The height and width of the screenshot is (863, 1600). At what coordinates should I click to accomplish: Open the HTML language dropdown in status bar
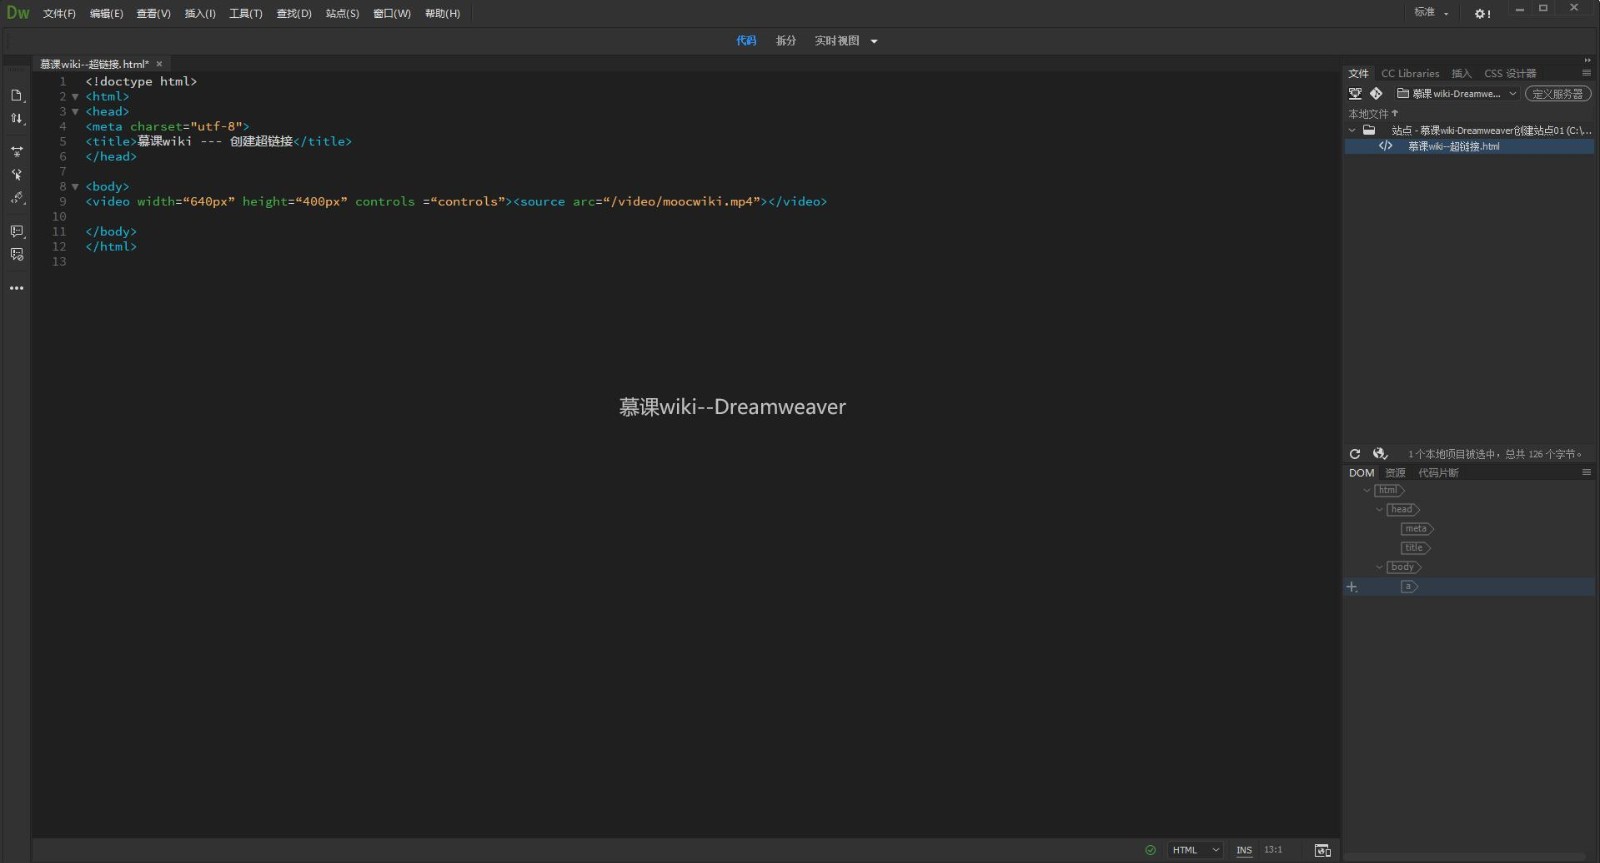[1196, 850]
